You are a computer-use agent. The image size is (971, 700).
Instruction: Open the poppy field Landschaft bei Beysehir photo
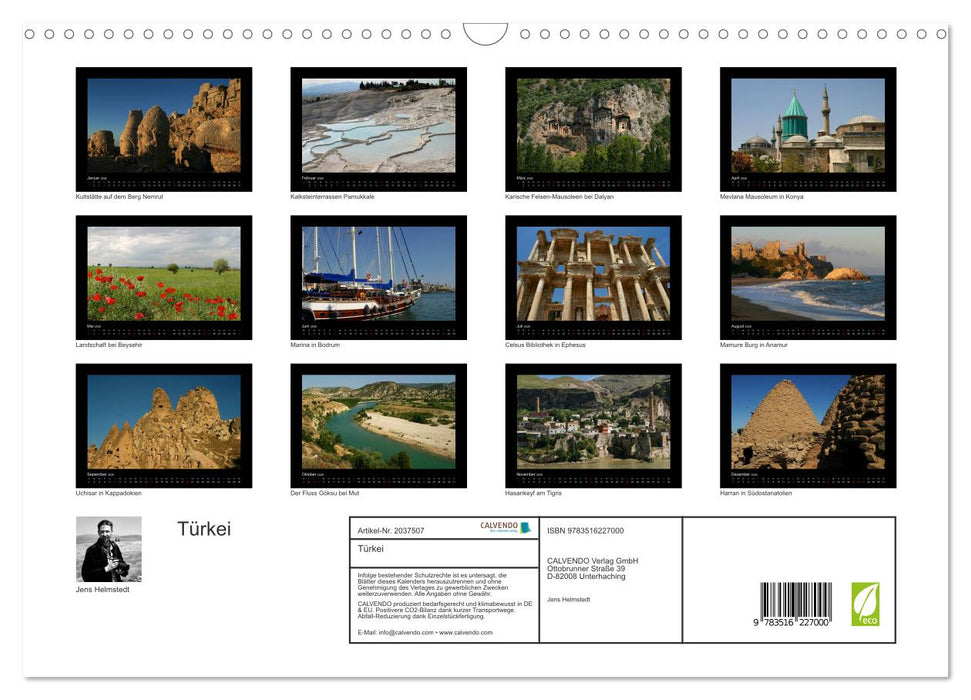[x=164, y=273]
